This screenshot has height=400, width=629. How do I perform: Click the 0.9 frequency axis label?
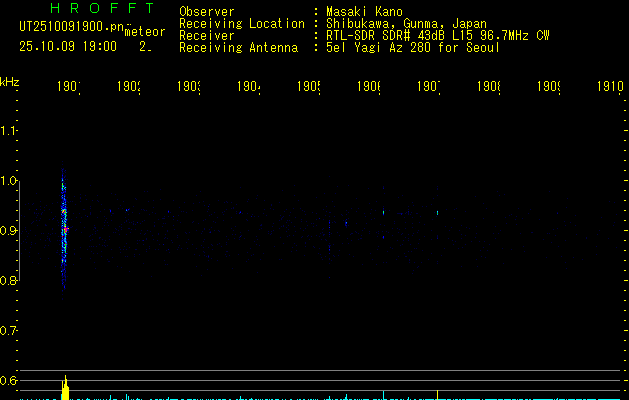pyautogui.click(x=9, y=231)
